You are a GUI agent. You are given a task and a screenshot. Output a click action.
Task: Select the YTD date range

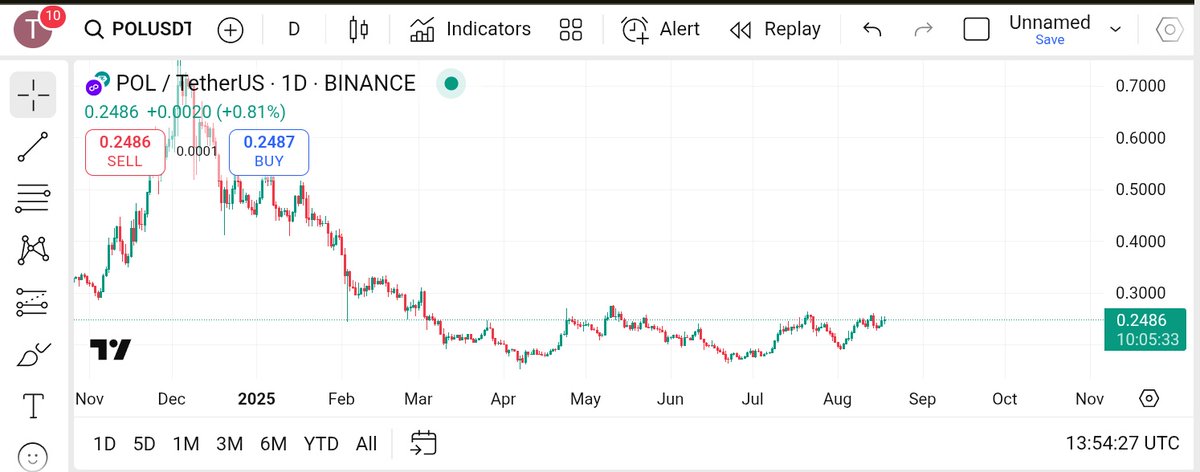[x=321, y=443]
